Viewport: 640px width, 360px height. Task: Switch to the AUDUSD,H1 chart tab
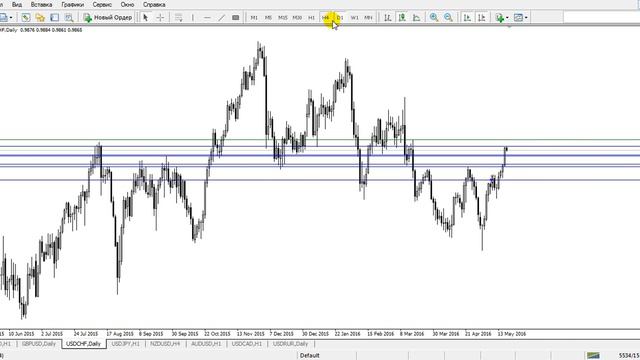206,344
